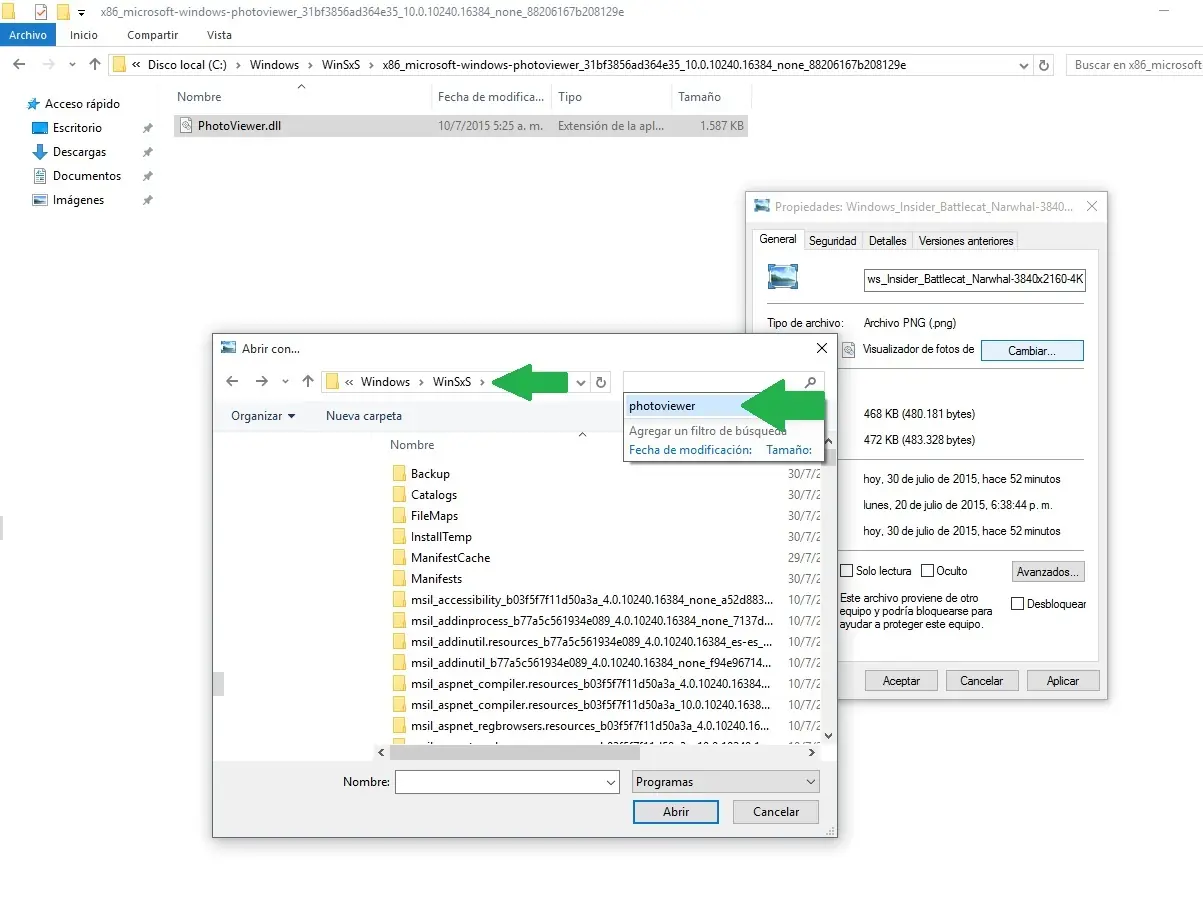The height and width of the screenshot is (916, 1203).
Task: Click the Documentos pin icon
Action: pyautogui.click(x=147, y=176)
